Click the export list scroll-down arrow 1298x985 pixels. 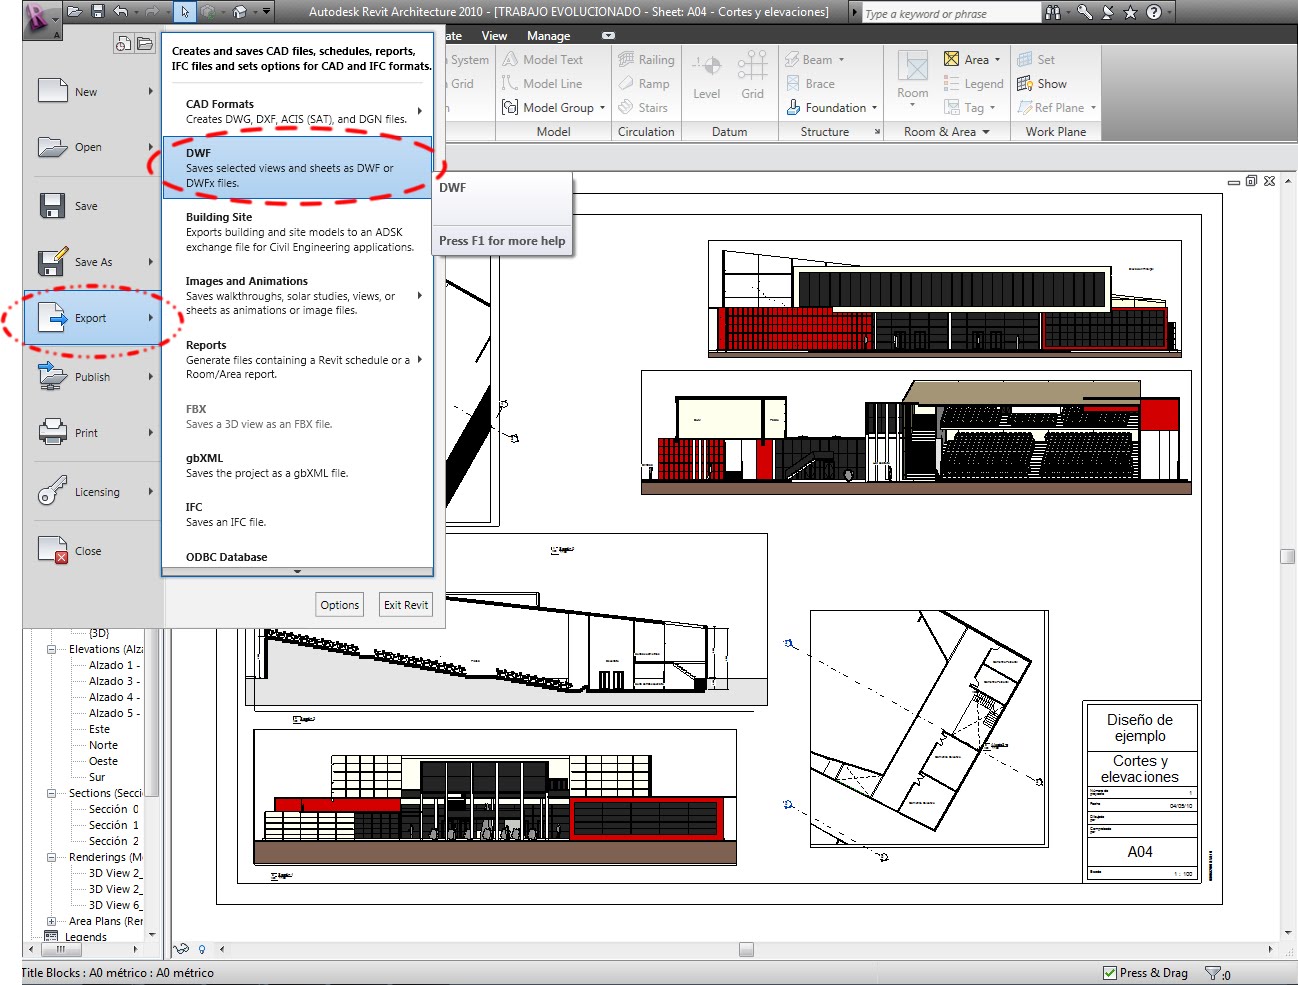pos(297,571)
